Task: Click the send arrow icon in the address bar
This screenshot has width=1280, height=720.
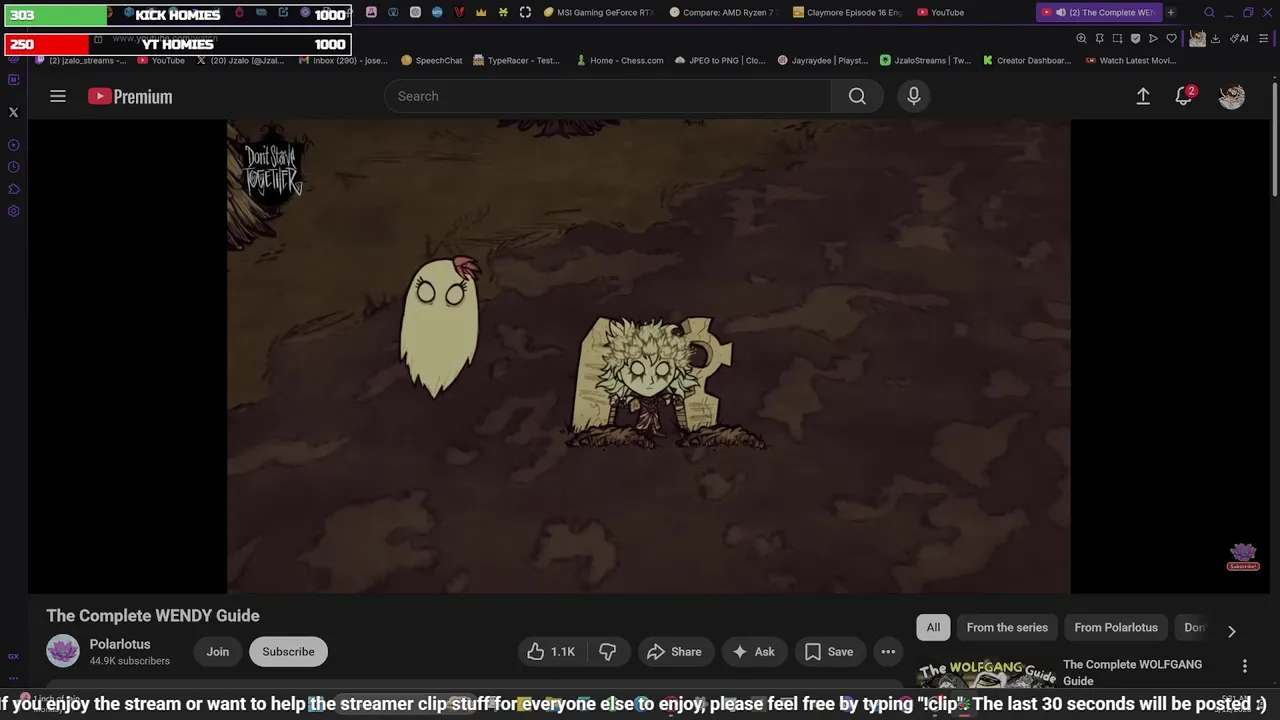Action: (x=1153, y=38)
